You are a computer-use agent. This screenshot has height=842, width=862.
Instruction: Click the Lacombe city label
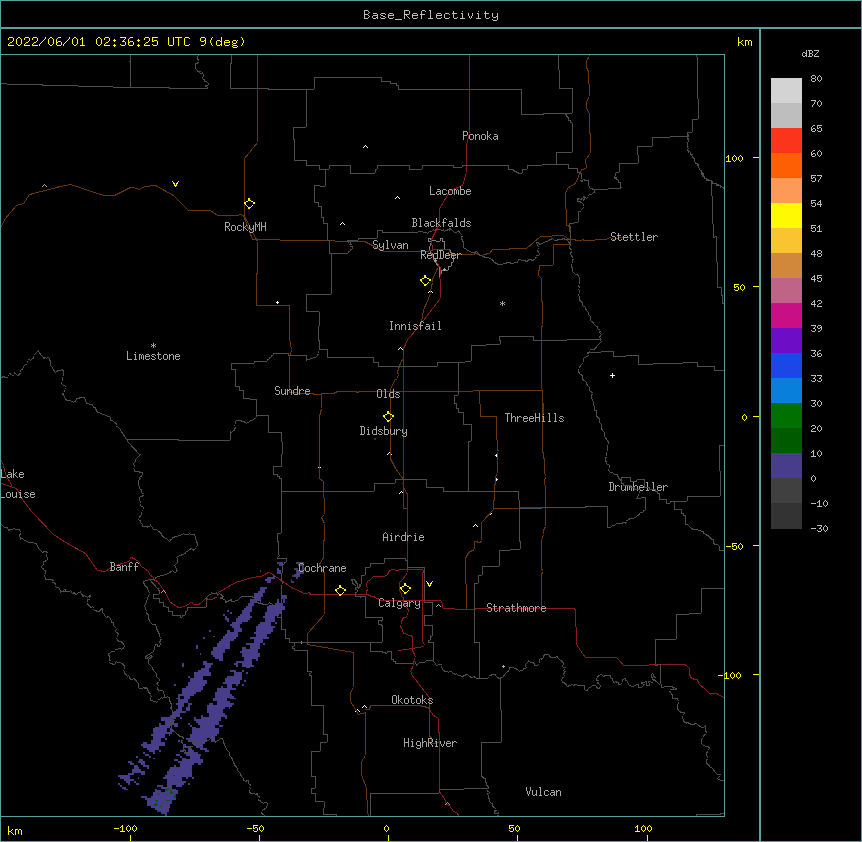click(x=450, y=191)
